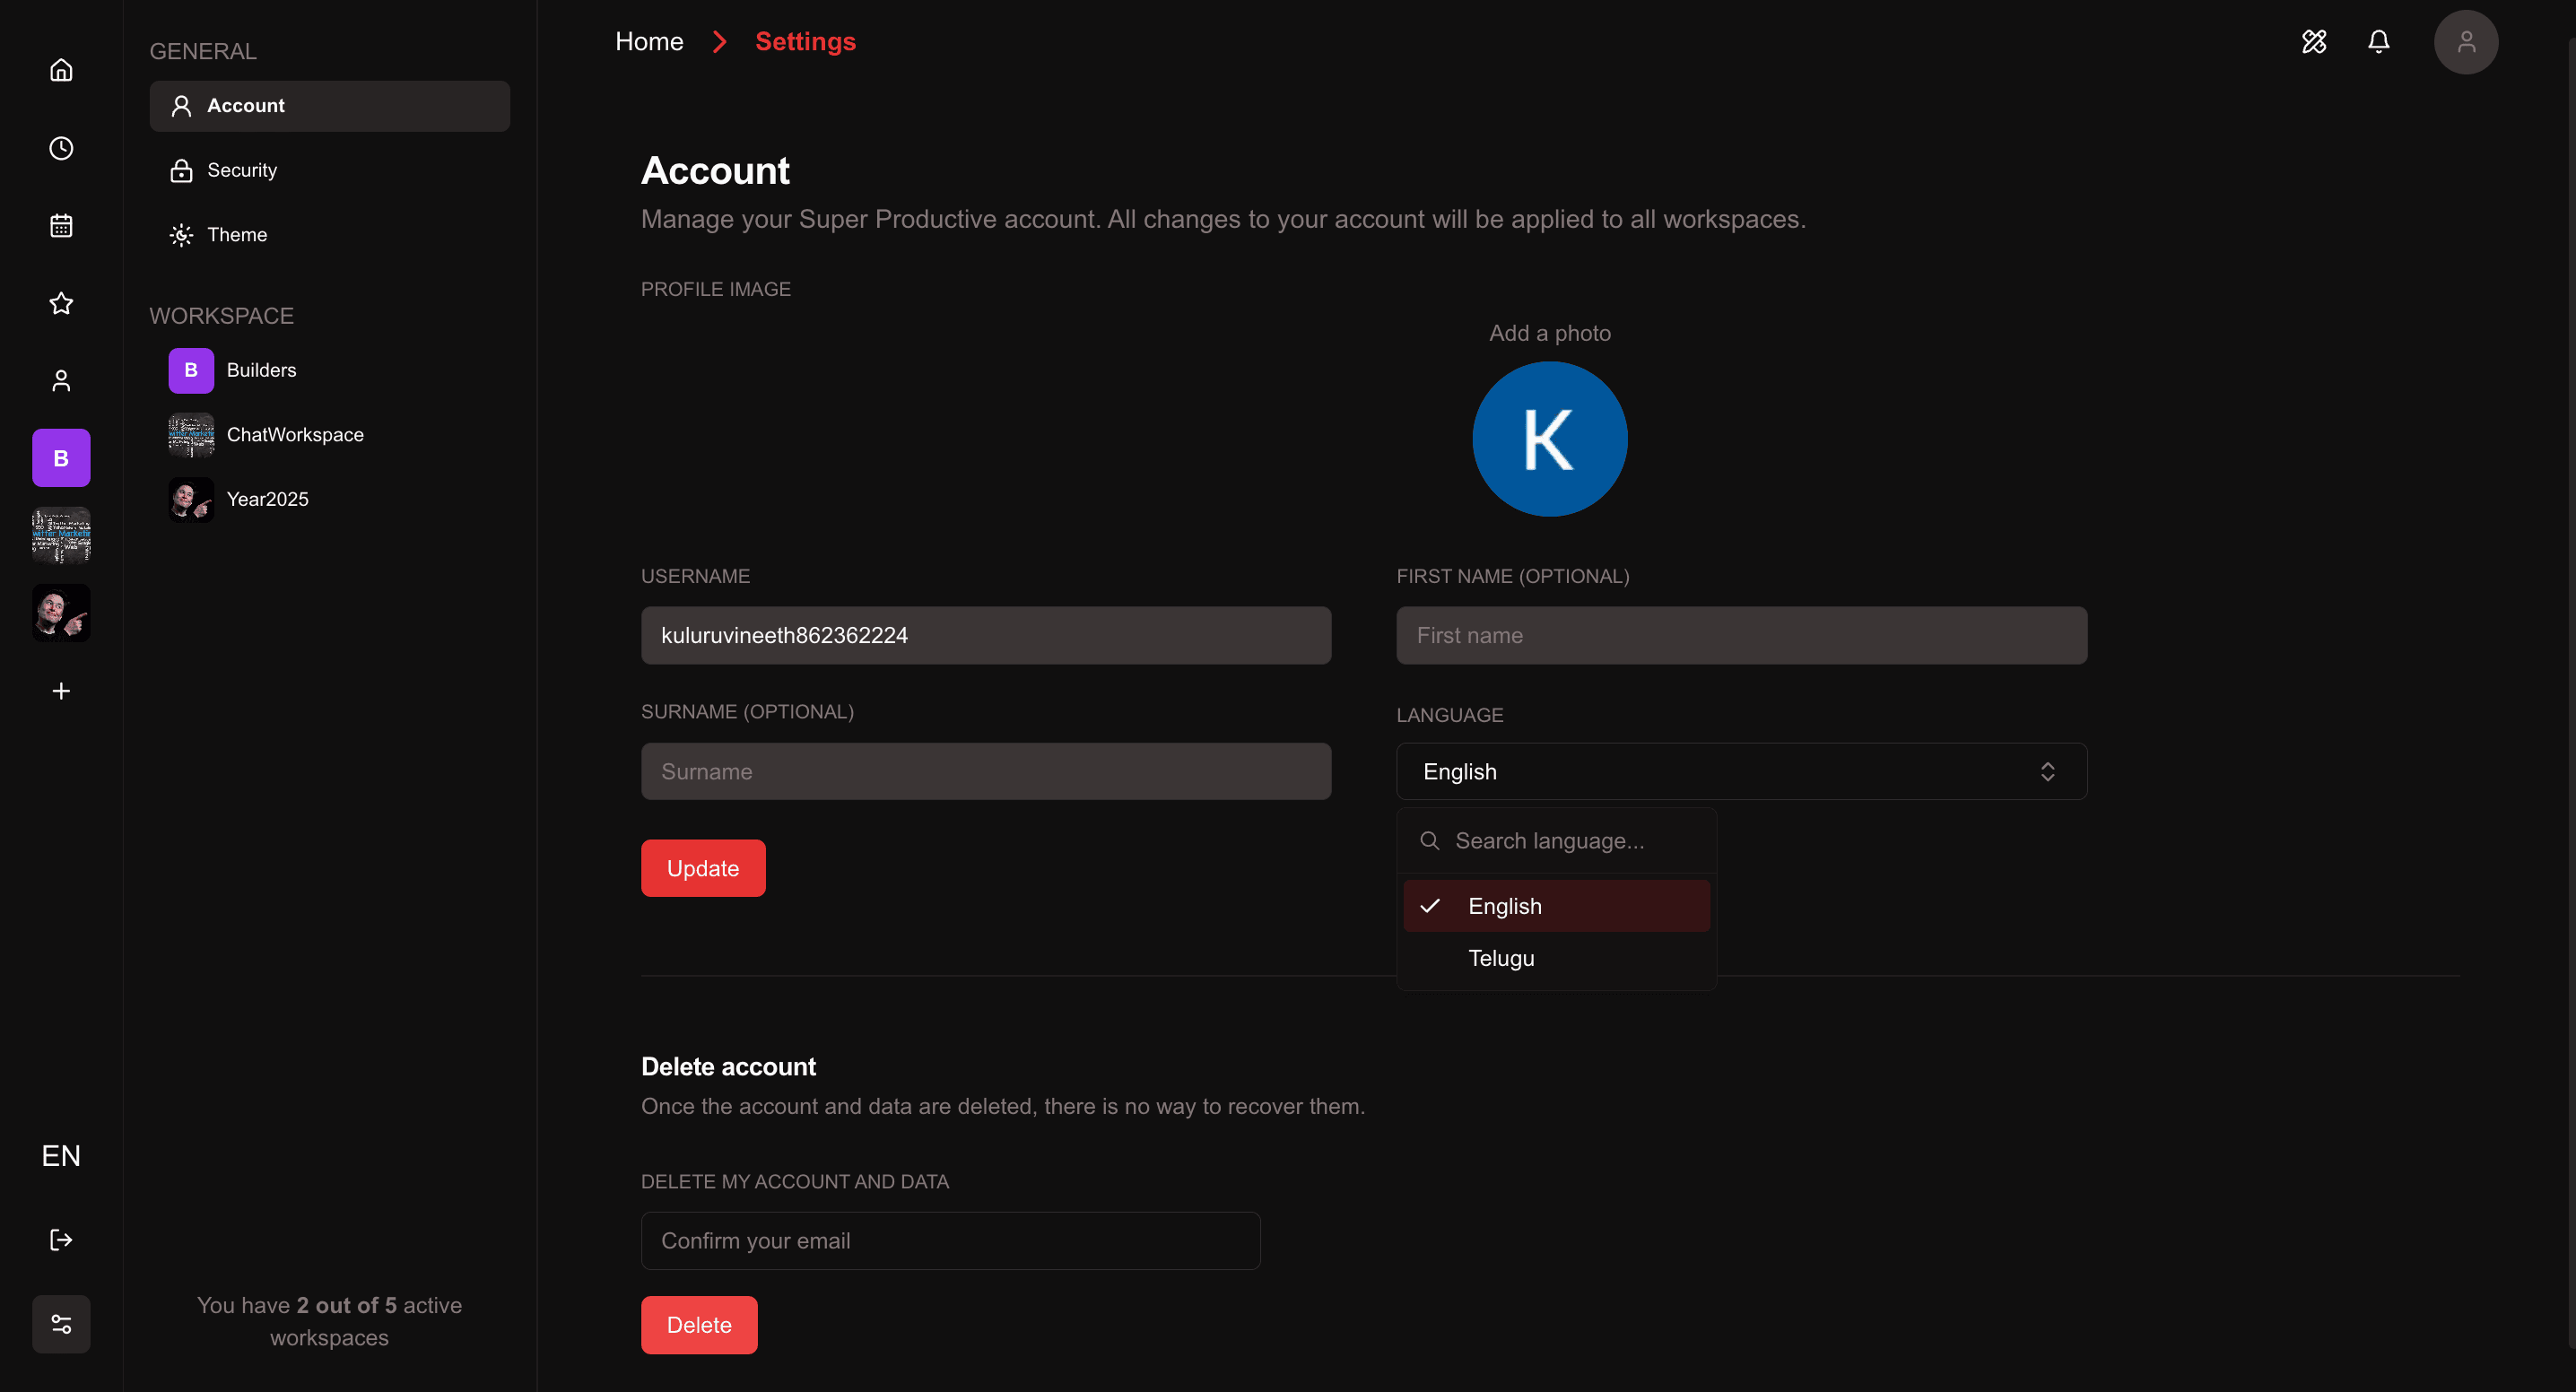Open the calendar schedule icon
Screen dimensions: 2576x1392
point(60,225)
